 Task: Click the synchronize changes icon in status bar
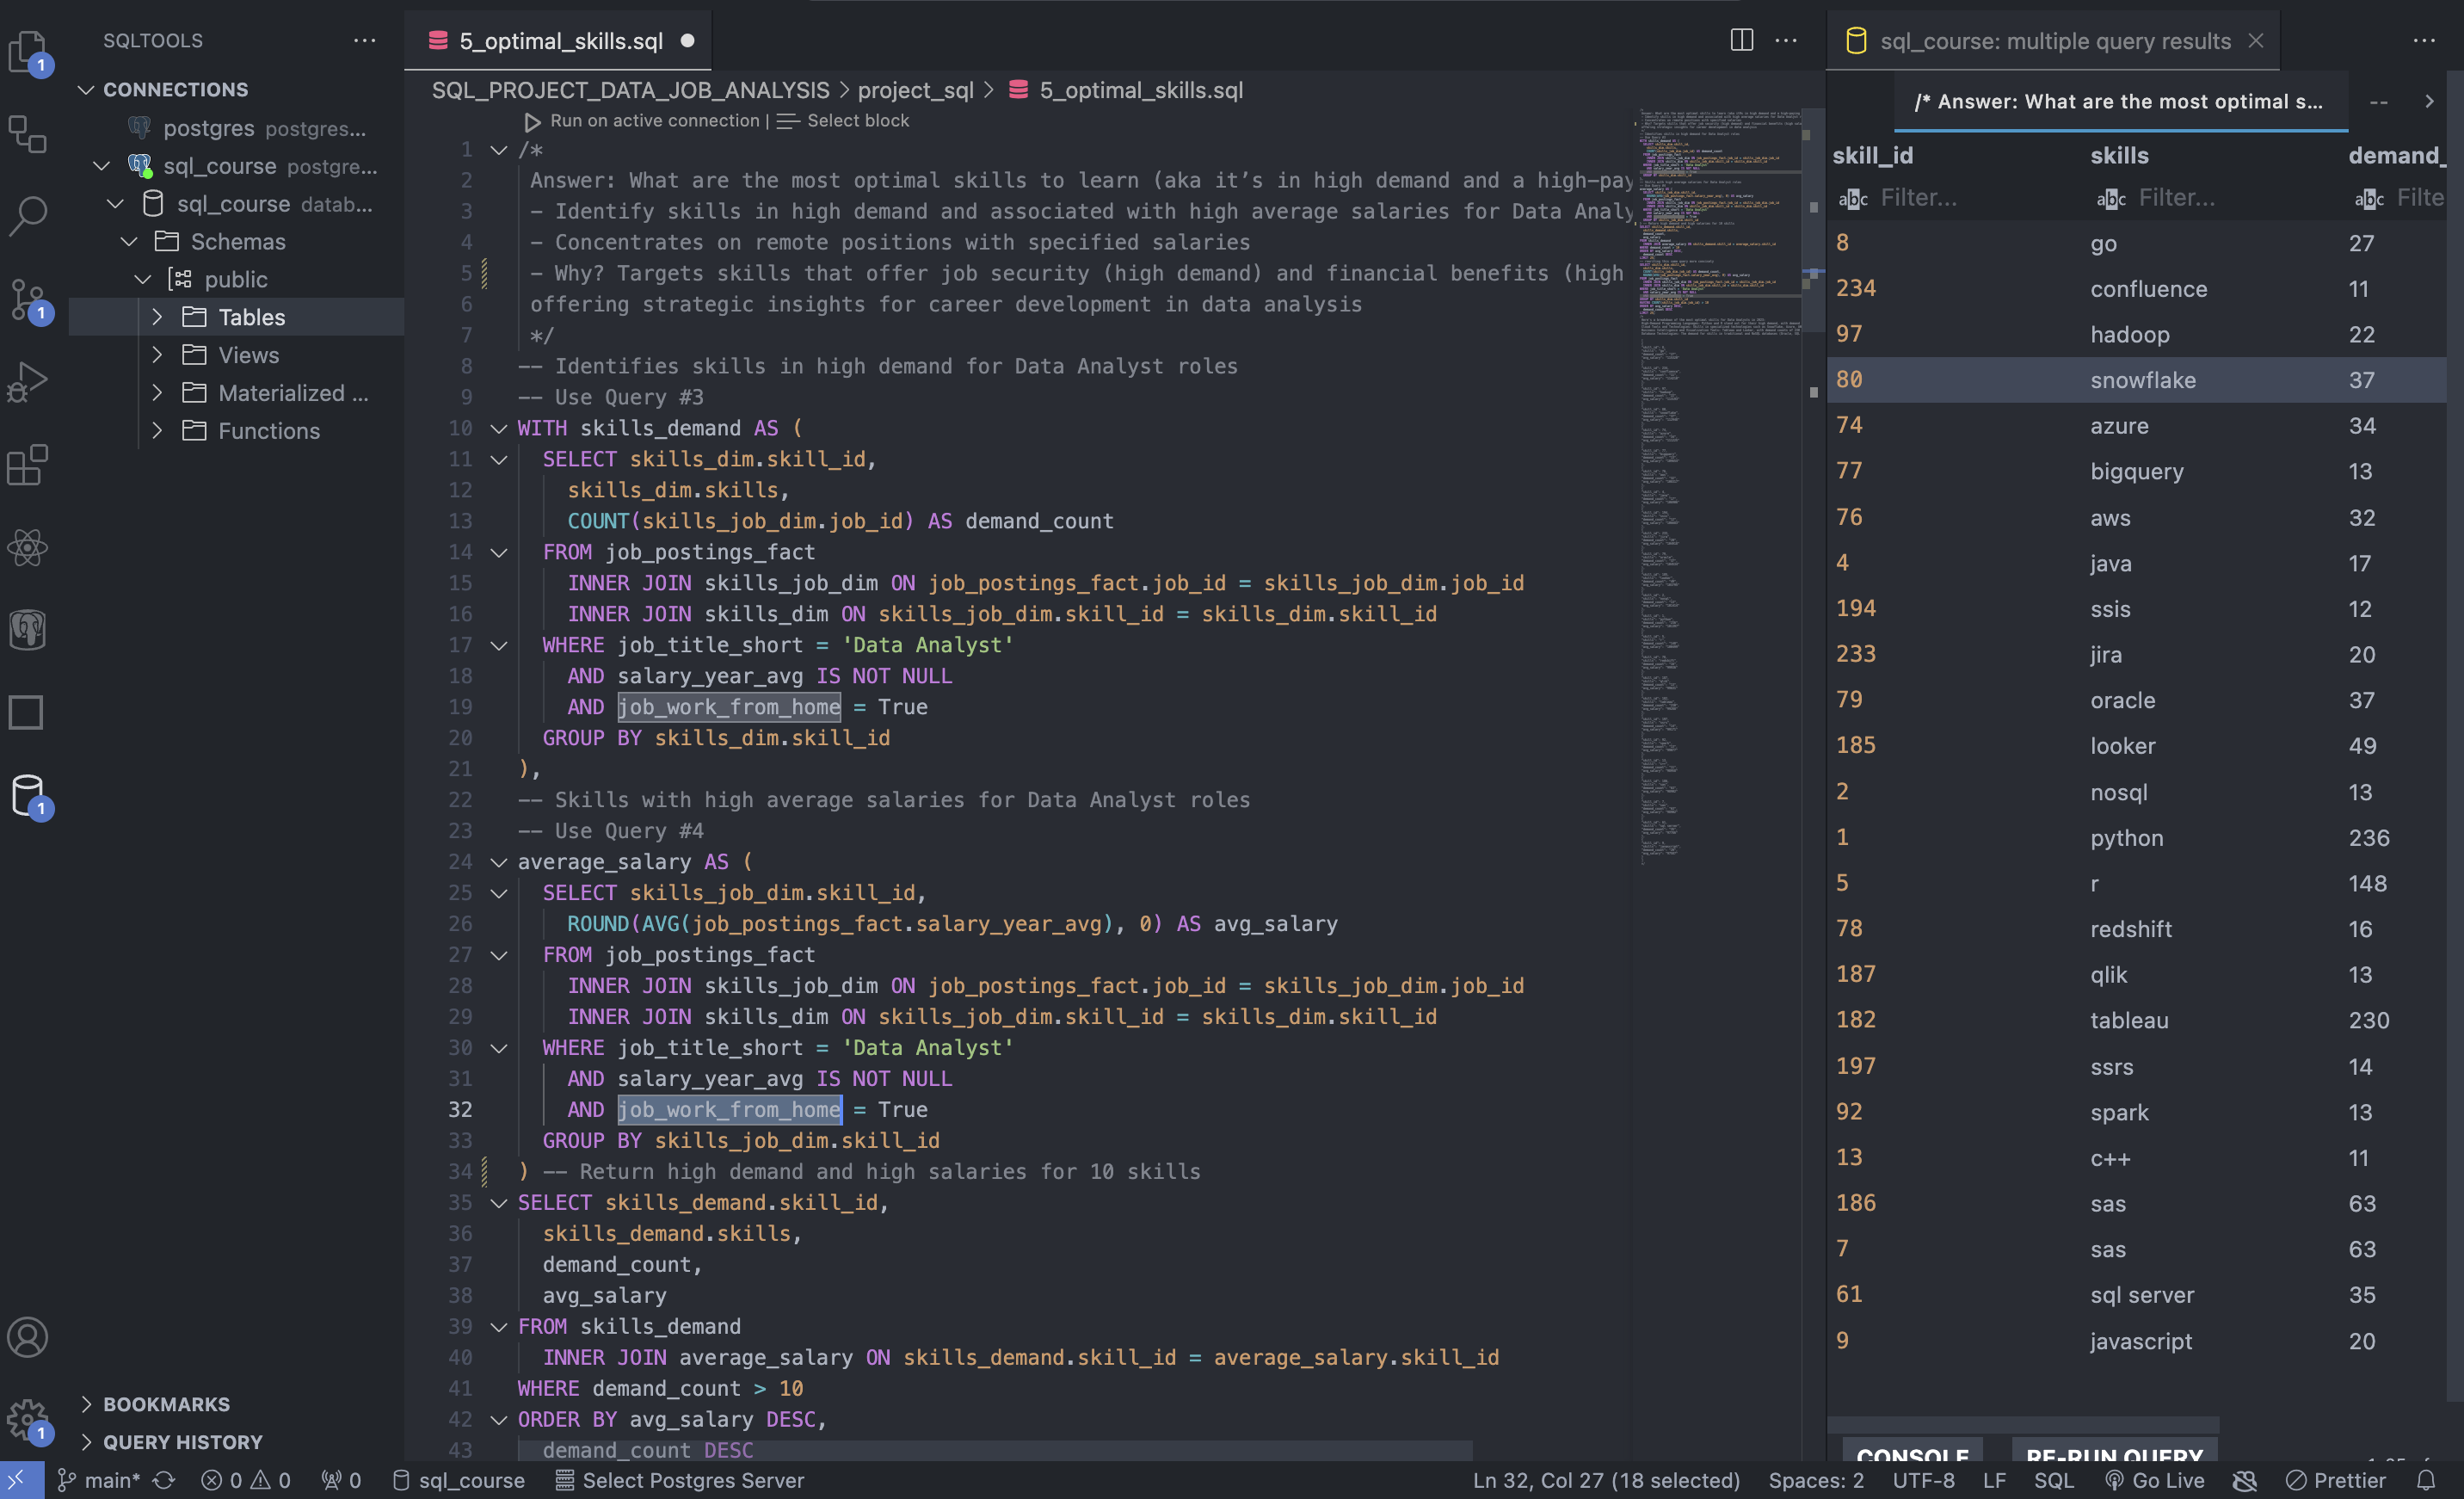tap(164, 1480)
